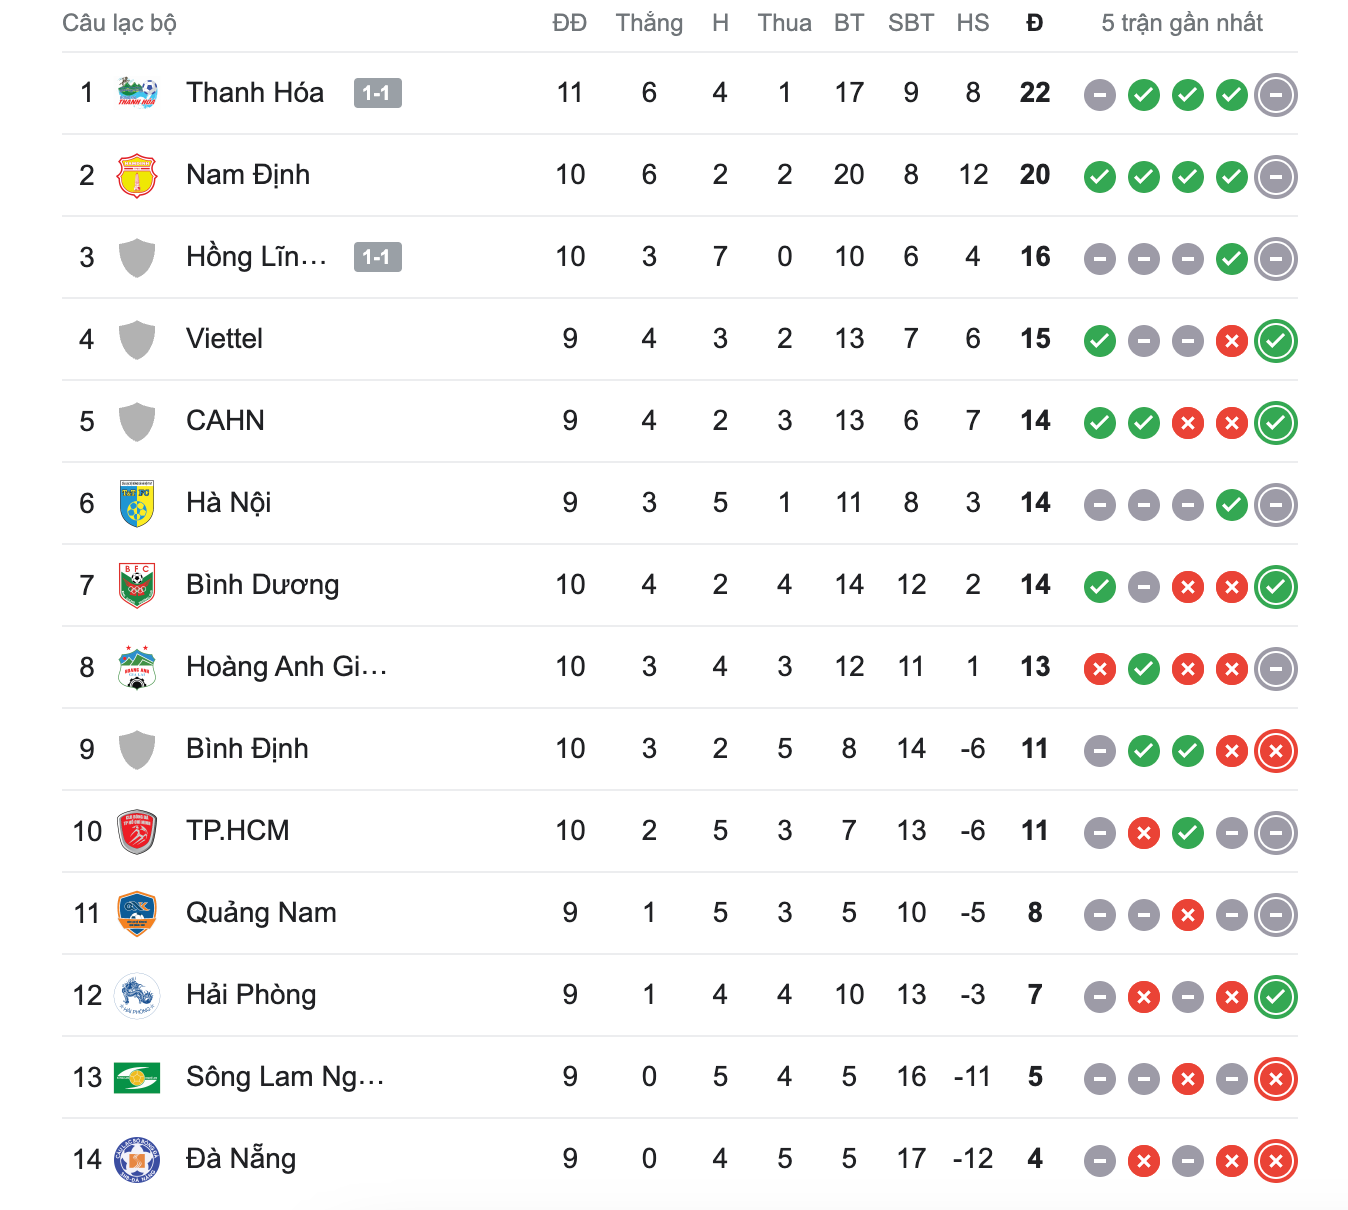This screenshot has height=1210, width=1348.
Task: Click the Hà Nội club logo
Action: click(x=137, y=504)
